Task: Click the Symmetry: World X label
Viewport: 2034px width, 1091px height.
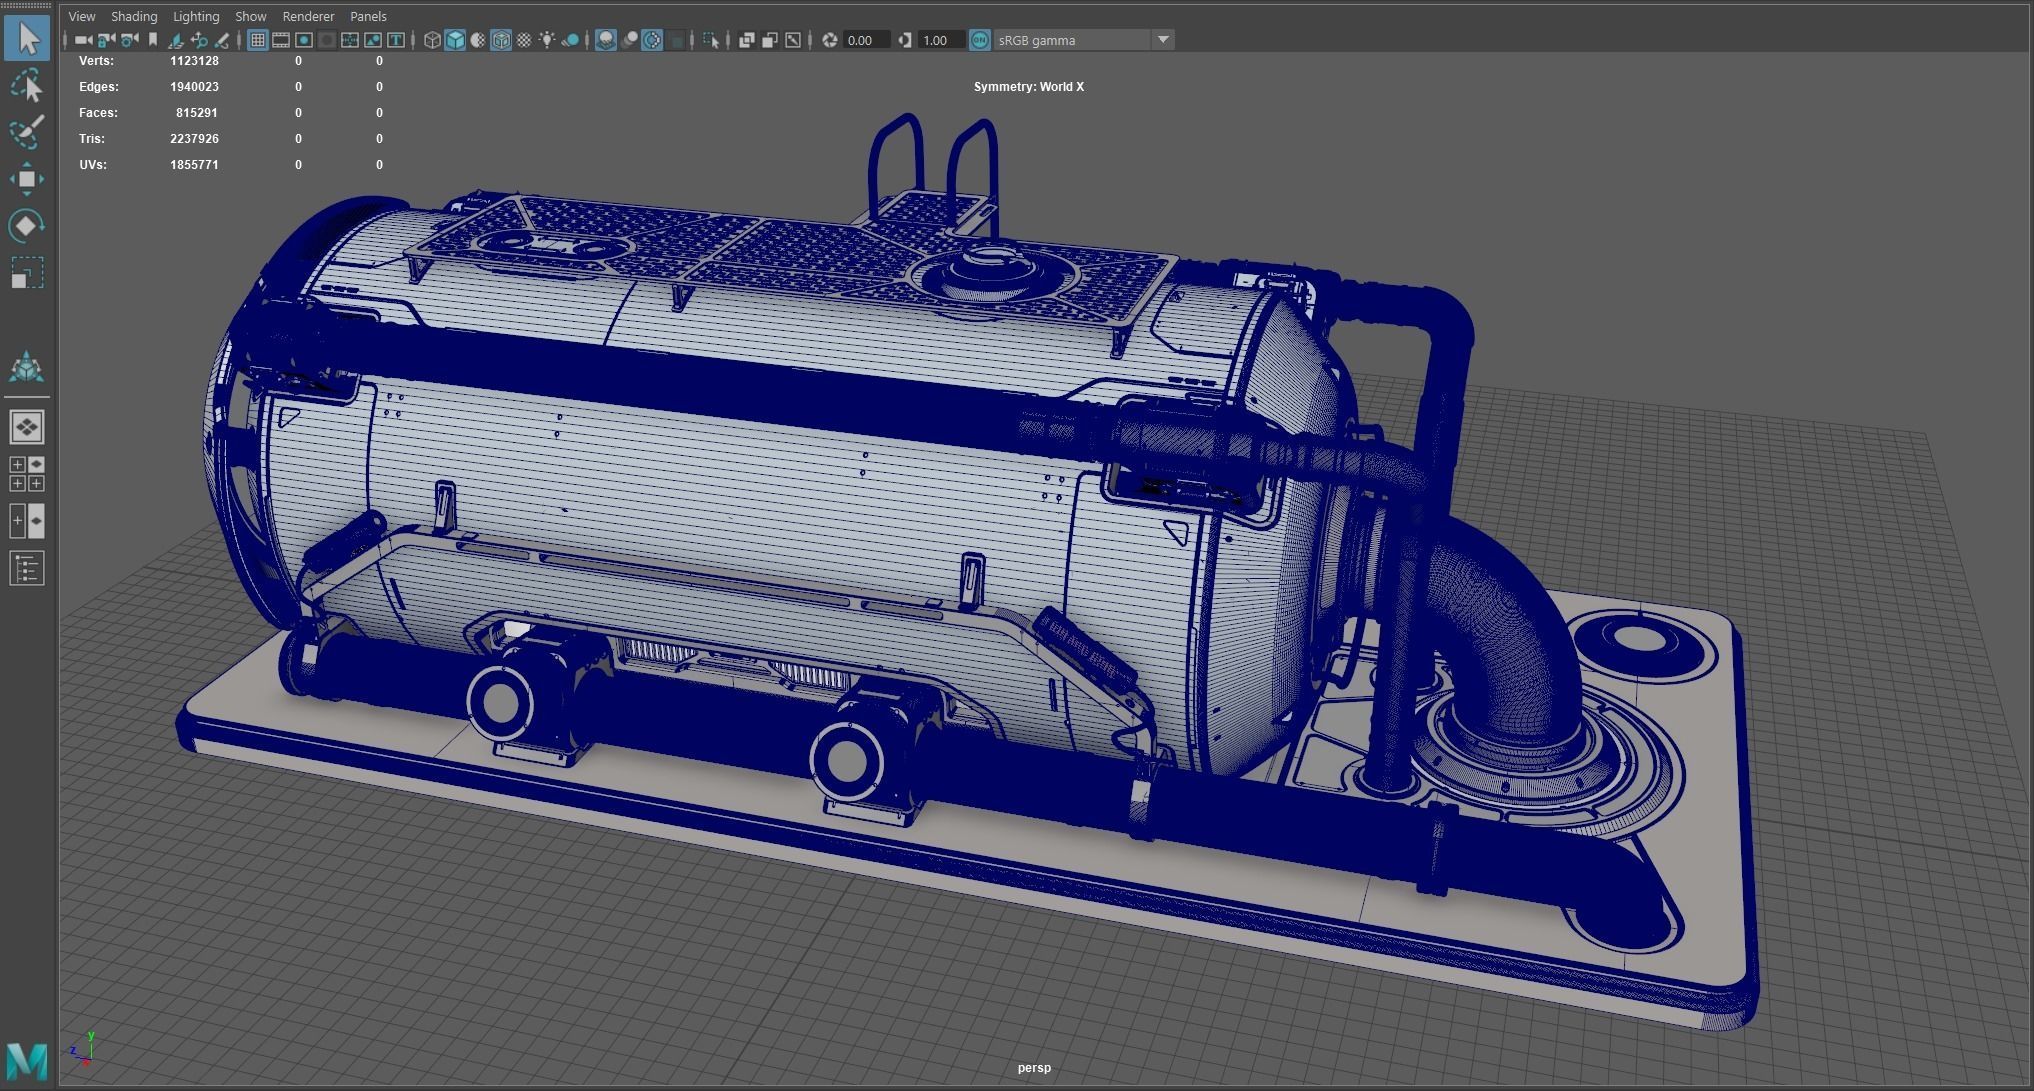Action: click(1029, 87)
